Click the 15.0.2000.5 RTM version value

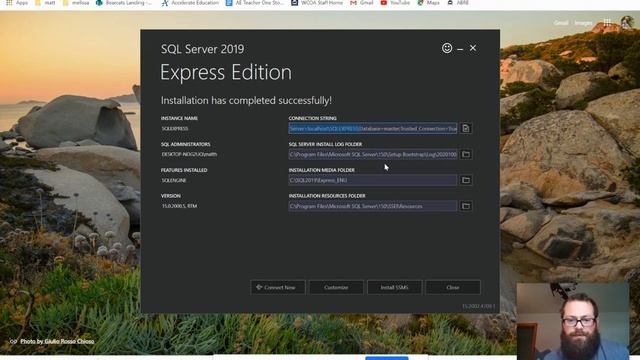tap(179, 206)
